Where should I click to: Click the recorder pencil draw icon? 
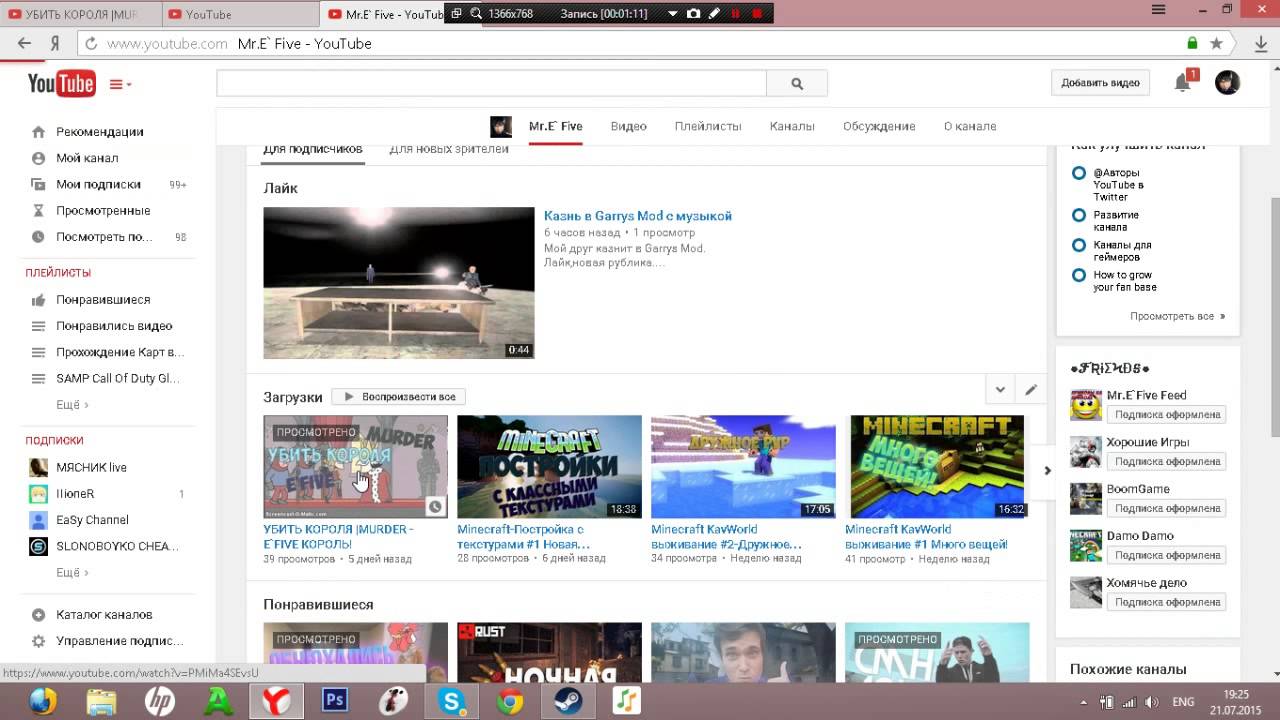point(714,14)
